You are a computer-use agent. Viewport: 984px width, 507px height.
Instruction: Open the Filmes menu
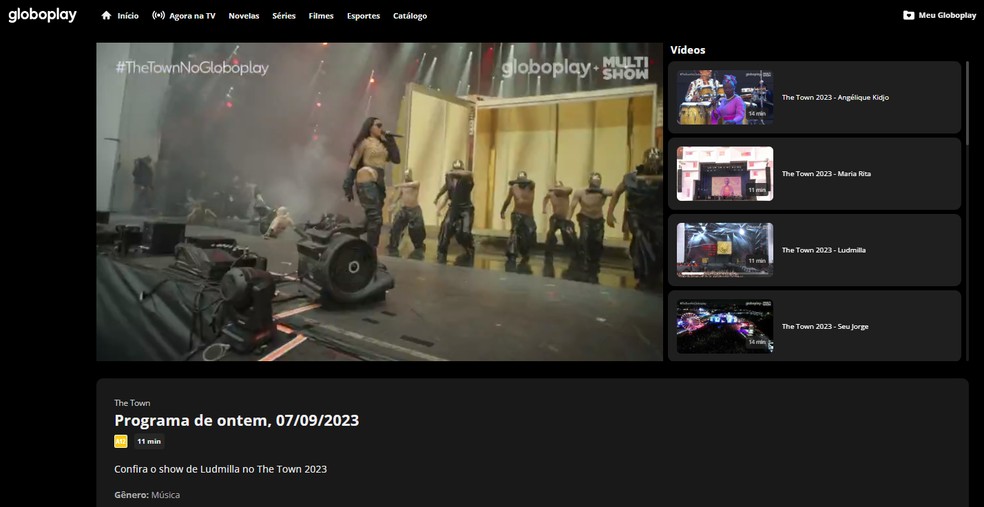click(x=321, y=16)
